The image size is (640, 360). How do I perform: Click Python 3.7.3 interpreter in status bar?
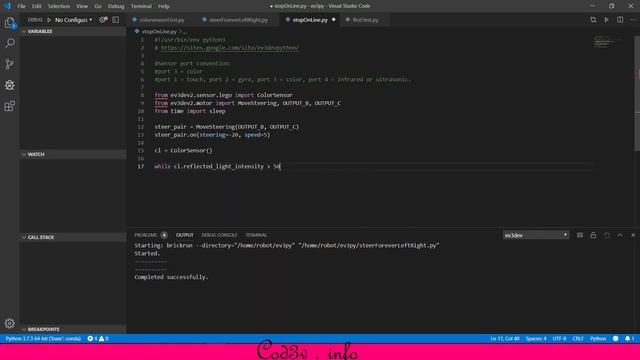pos(43,338)
